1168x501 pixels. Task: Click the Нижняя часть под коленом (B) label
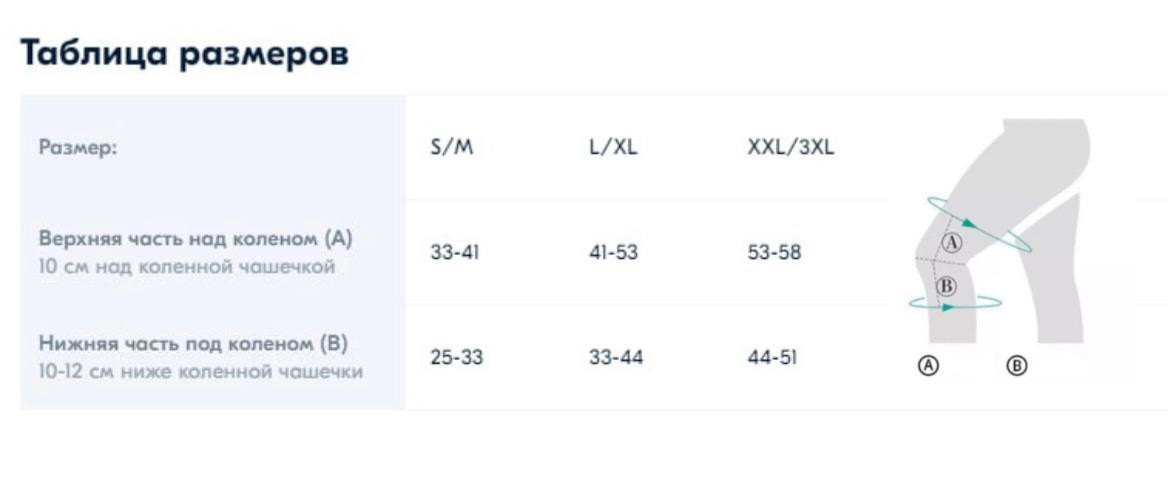(194, 343)
